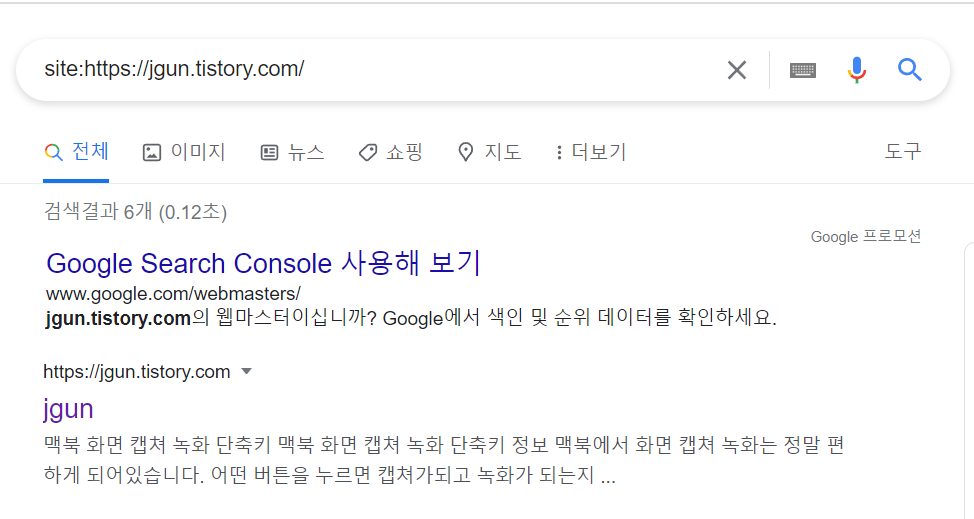Submit search with the blue magnifier icon
Screen dimensions: 974x519
pyautogui.click(x=909, y=70)
